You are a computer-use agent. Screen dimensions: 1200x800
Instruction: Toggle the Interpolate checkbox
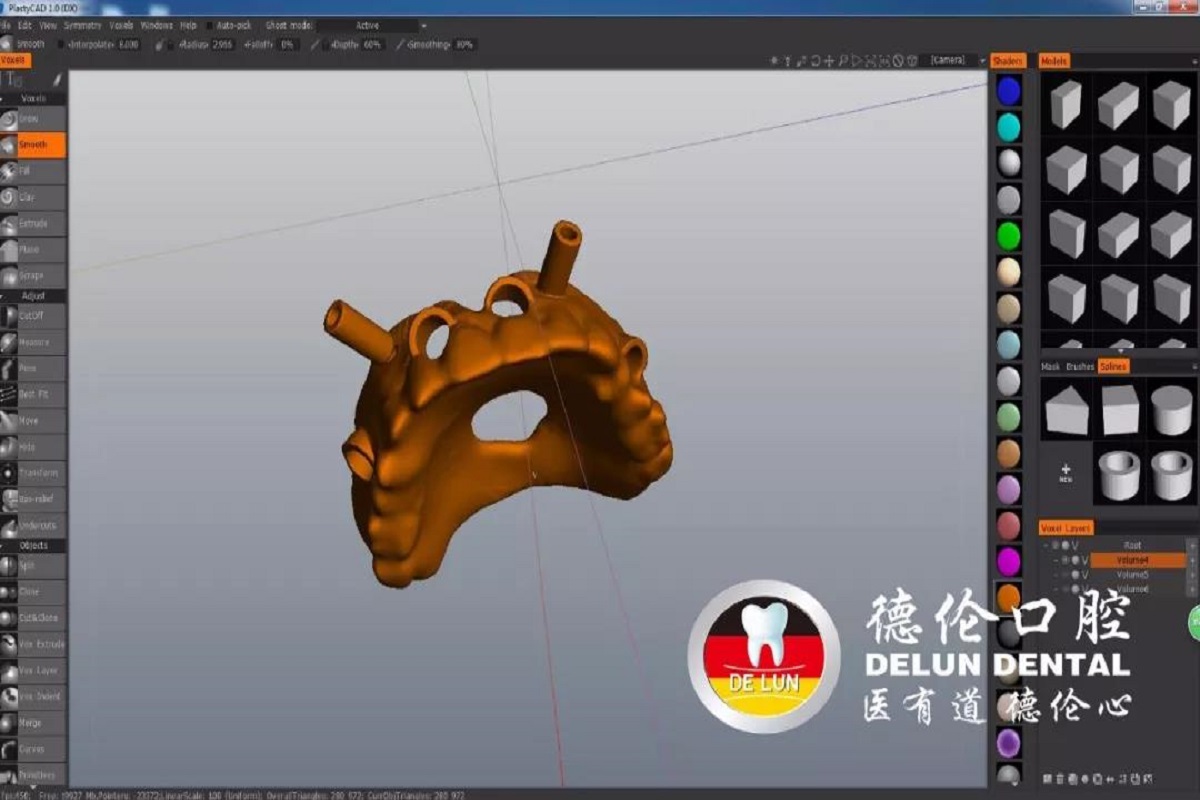click(63, 44)
